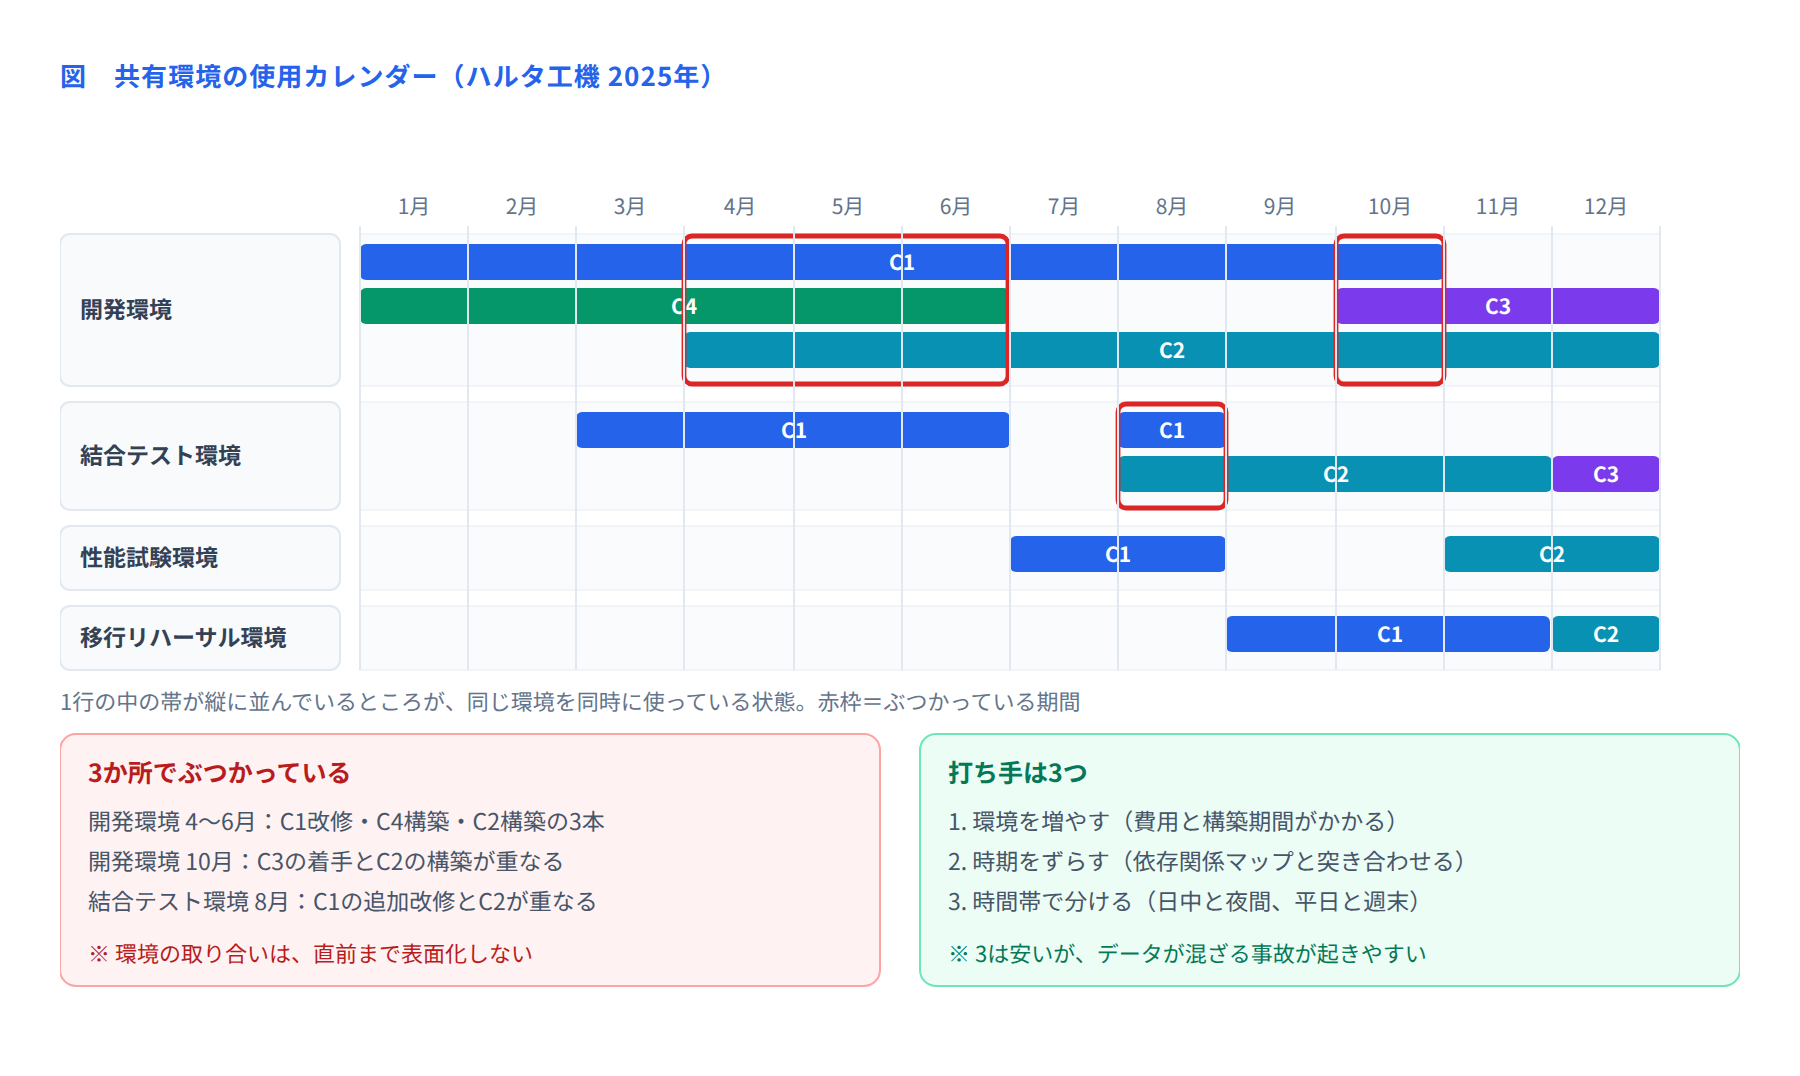This screenshot has width=1800, height=1076.
Task: Click the line 開発環境 4〜6月：C1改修・C4構築
Action: tap(346, 822)
